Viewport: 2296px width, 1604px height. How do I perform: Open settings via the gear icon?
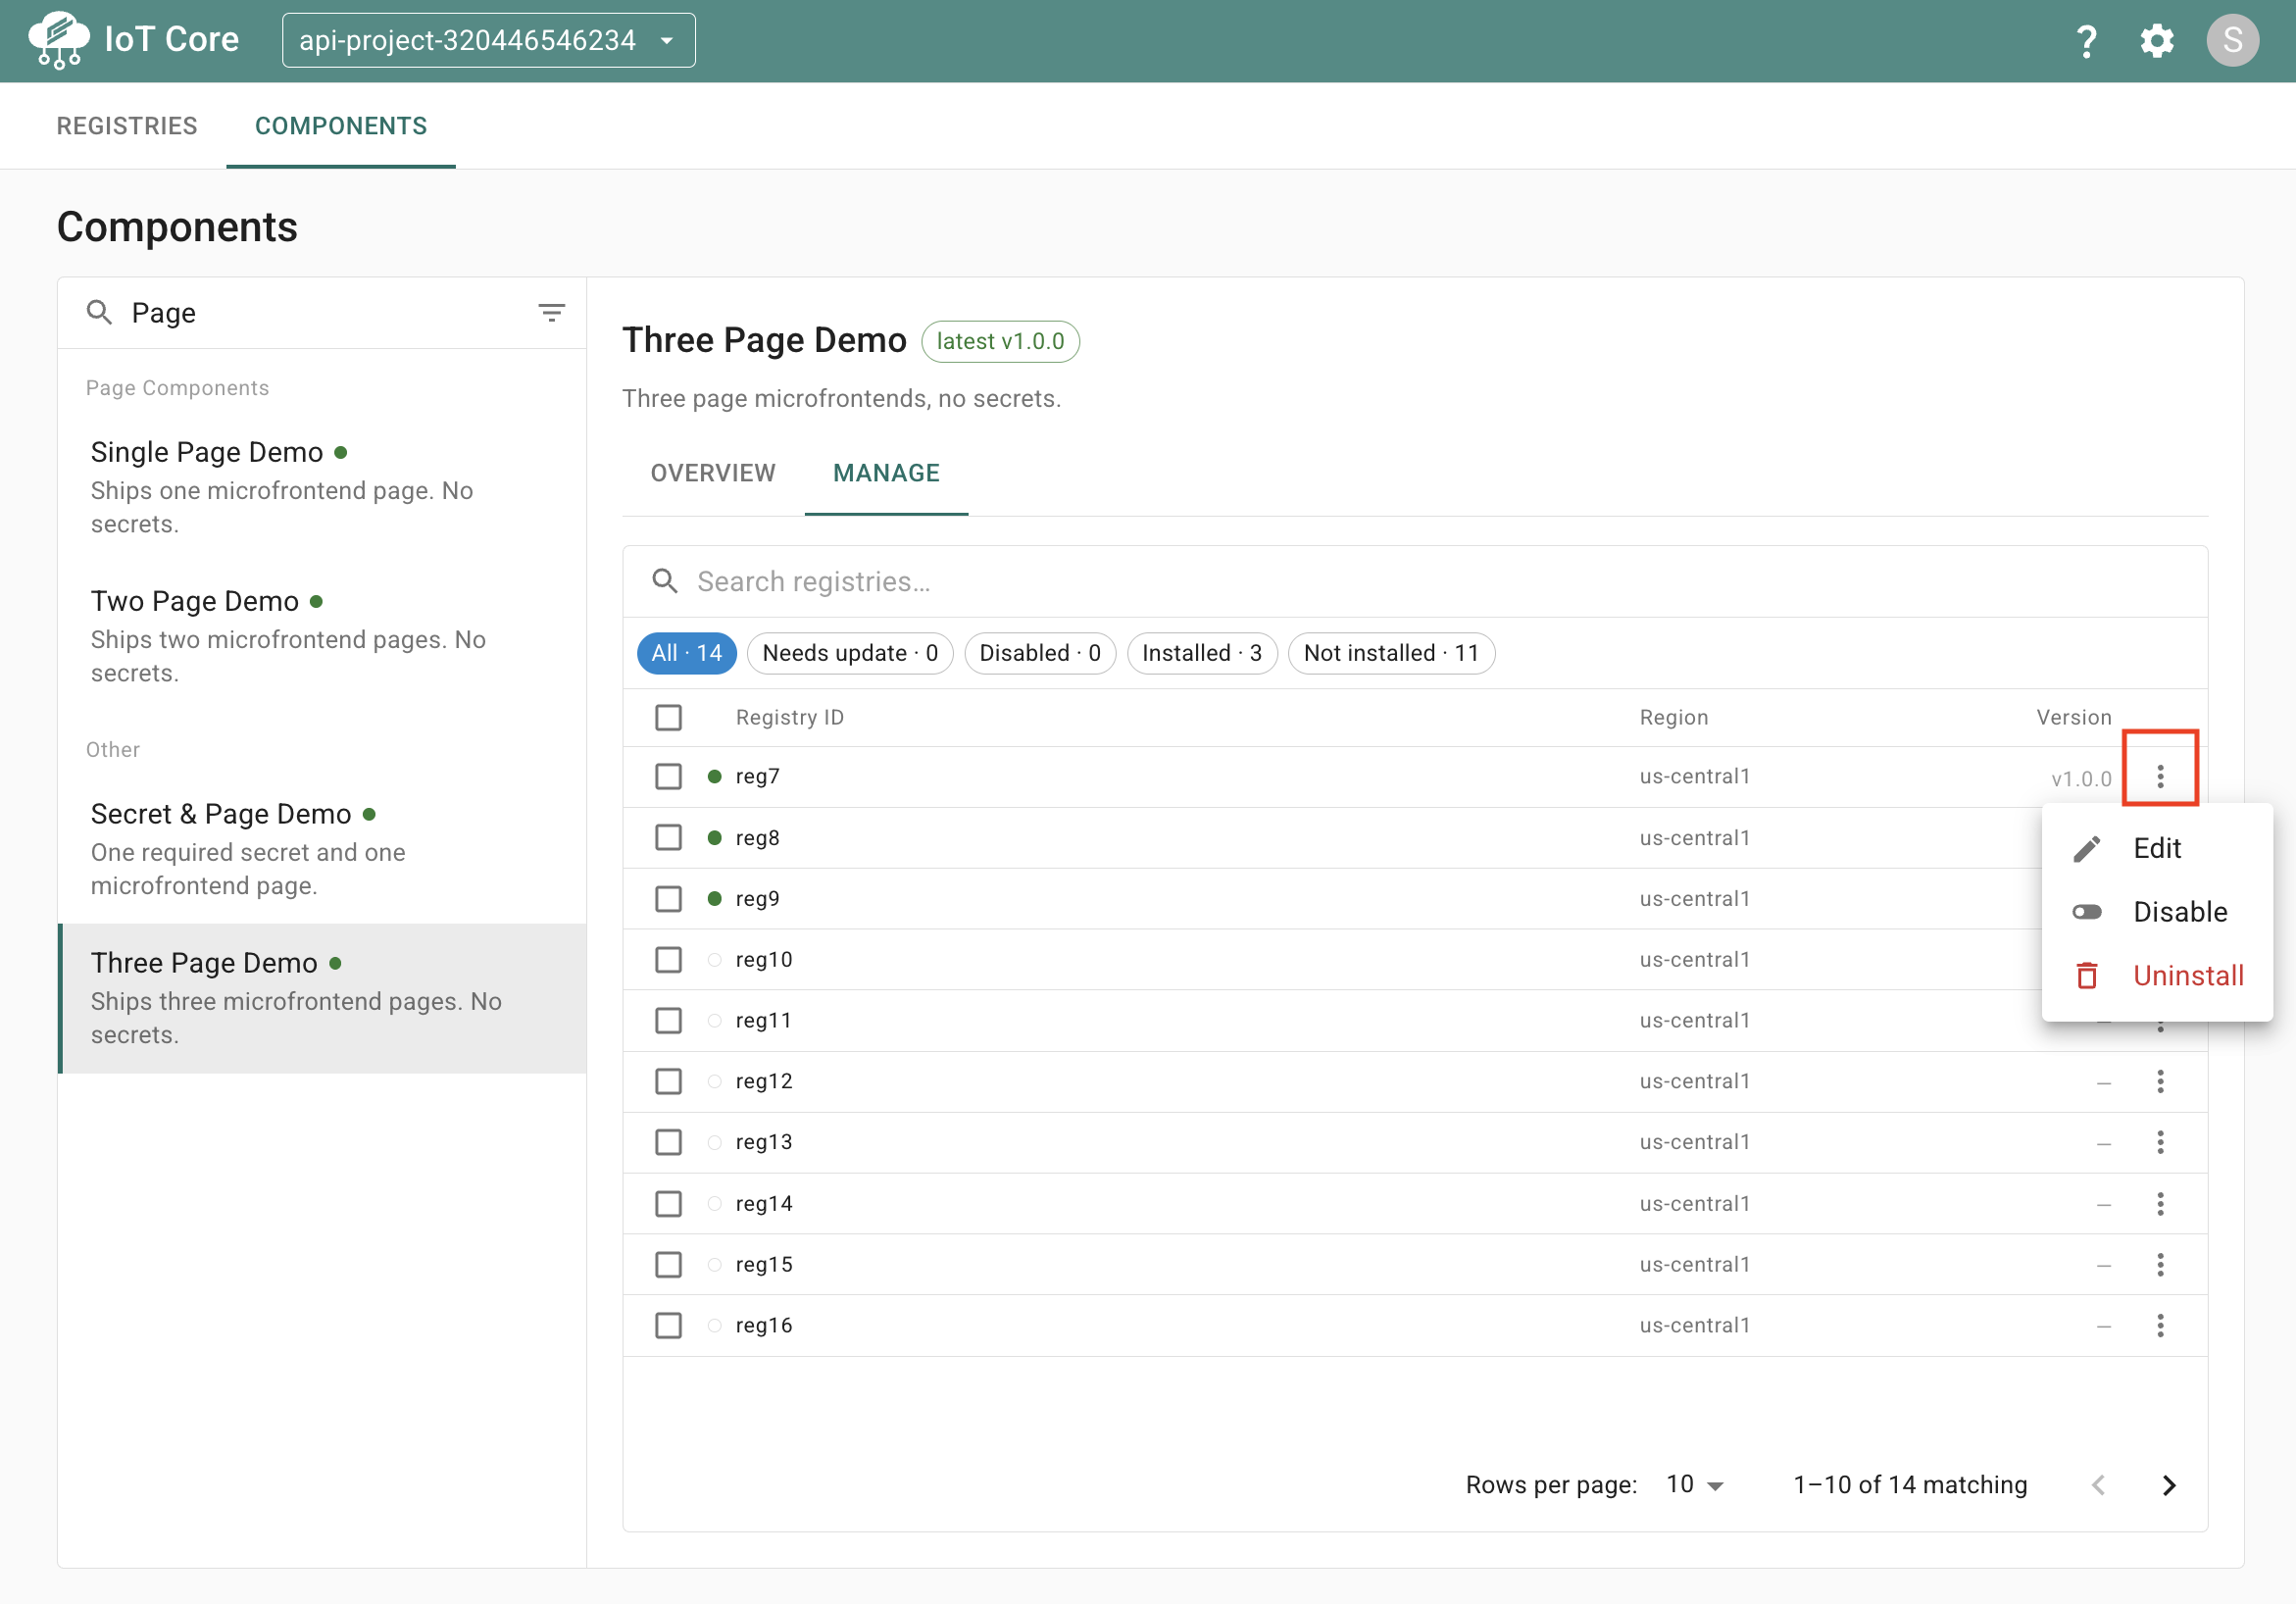pyautogui.click(x=2157, y=41)
